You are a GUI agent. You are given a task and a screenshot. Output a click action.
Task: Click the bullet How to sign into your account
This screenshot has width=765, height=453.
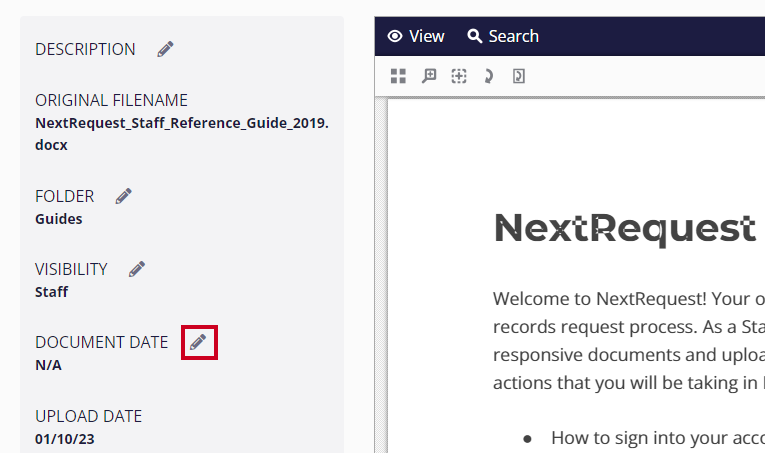tap(658, 438)
